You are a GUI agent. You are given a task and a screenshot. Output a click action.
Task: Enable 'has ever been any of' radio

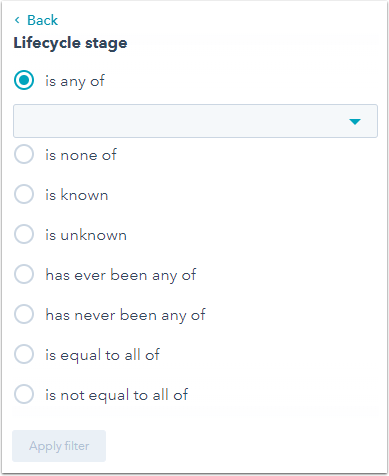[x=24, y=274]
